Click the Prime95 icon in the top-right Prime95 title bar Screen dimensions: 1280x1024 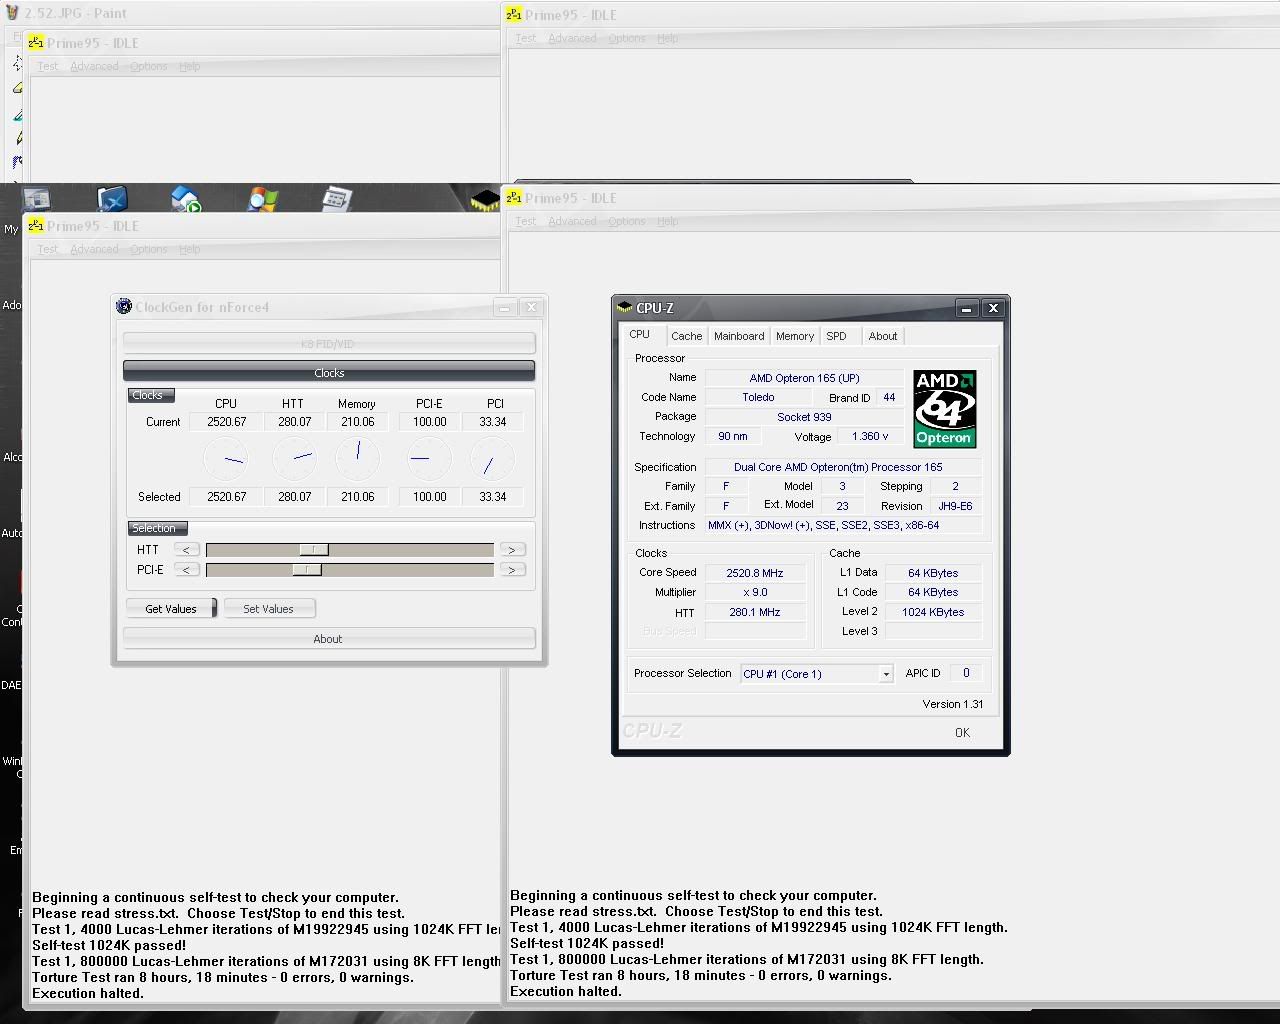(514, 14)
